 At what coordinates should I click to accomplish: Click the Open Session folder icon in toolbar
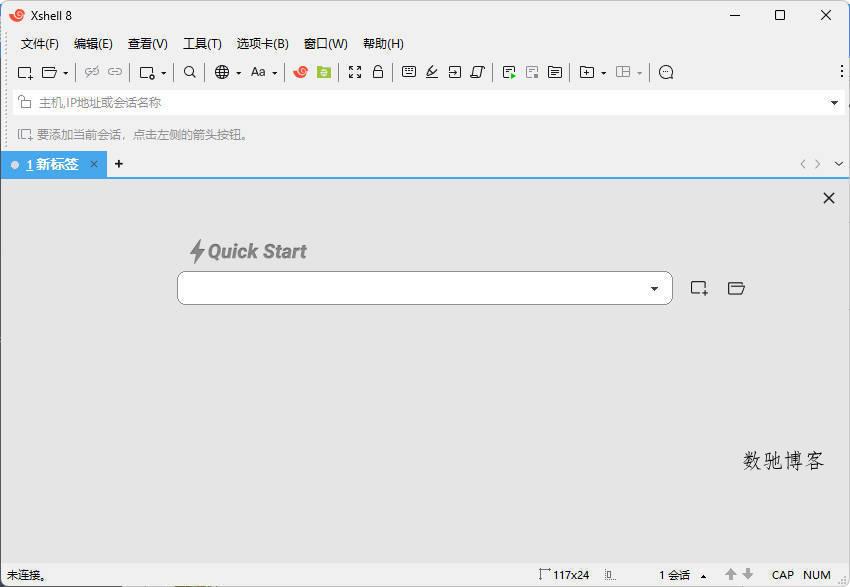click(x=49, y=72)
